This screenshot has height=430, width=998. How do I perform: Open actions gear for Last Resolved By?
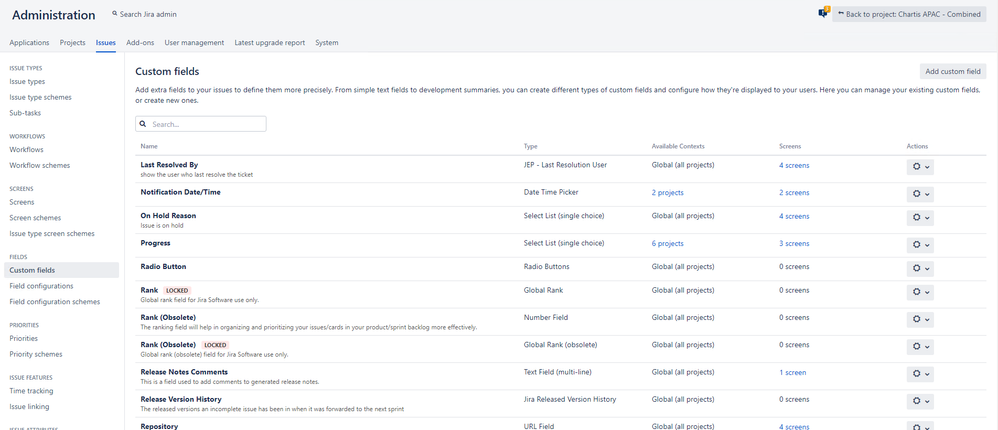click(920, 167)
